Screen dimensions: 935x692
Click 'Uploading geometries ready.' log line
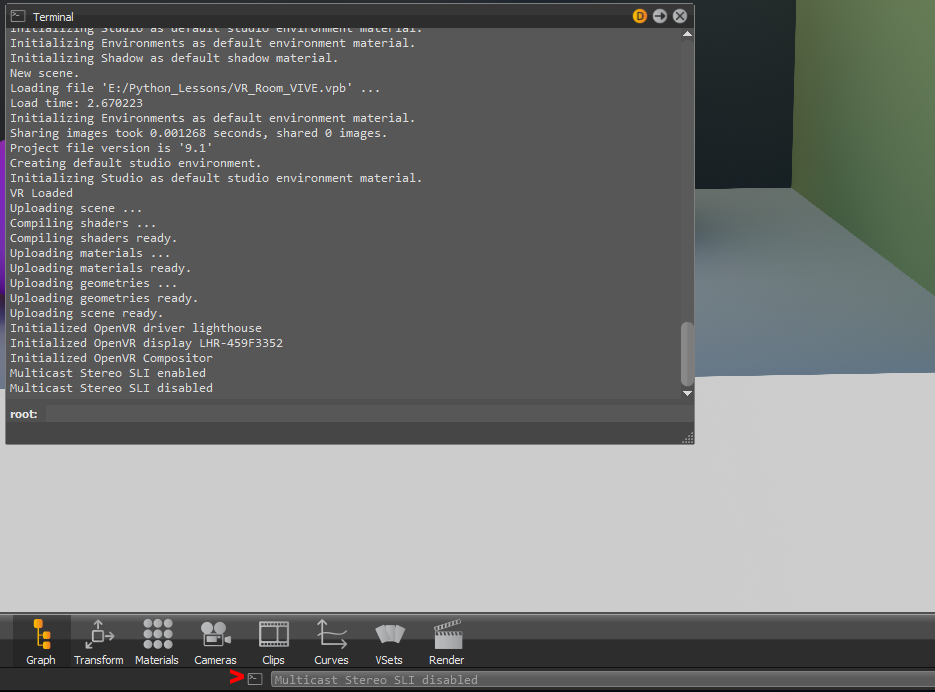(104, 298)
